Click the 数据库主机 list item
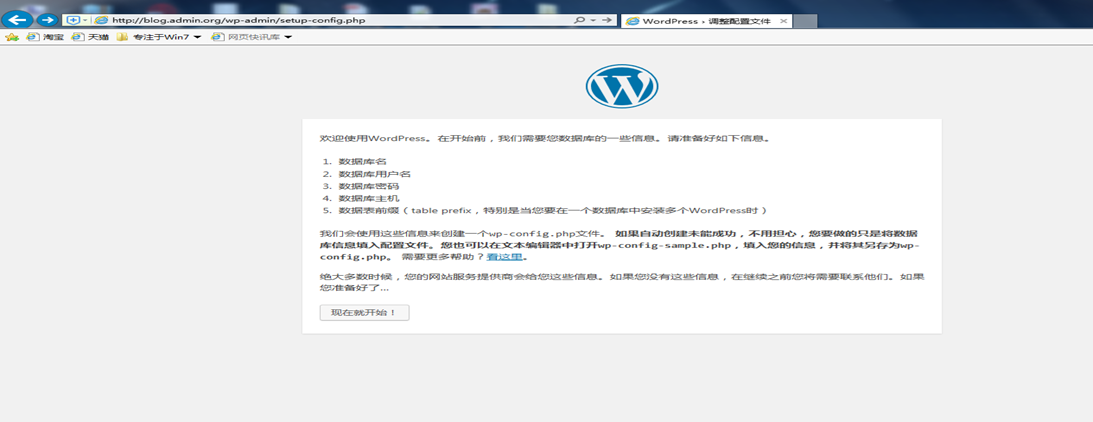 point(369,198)
